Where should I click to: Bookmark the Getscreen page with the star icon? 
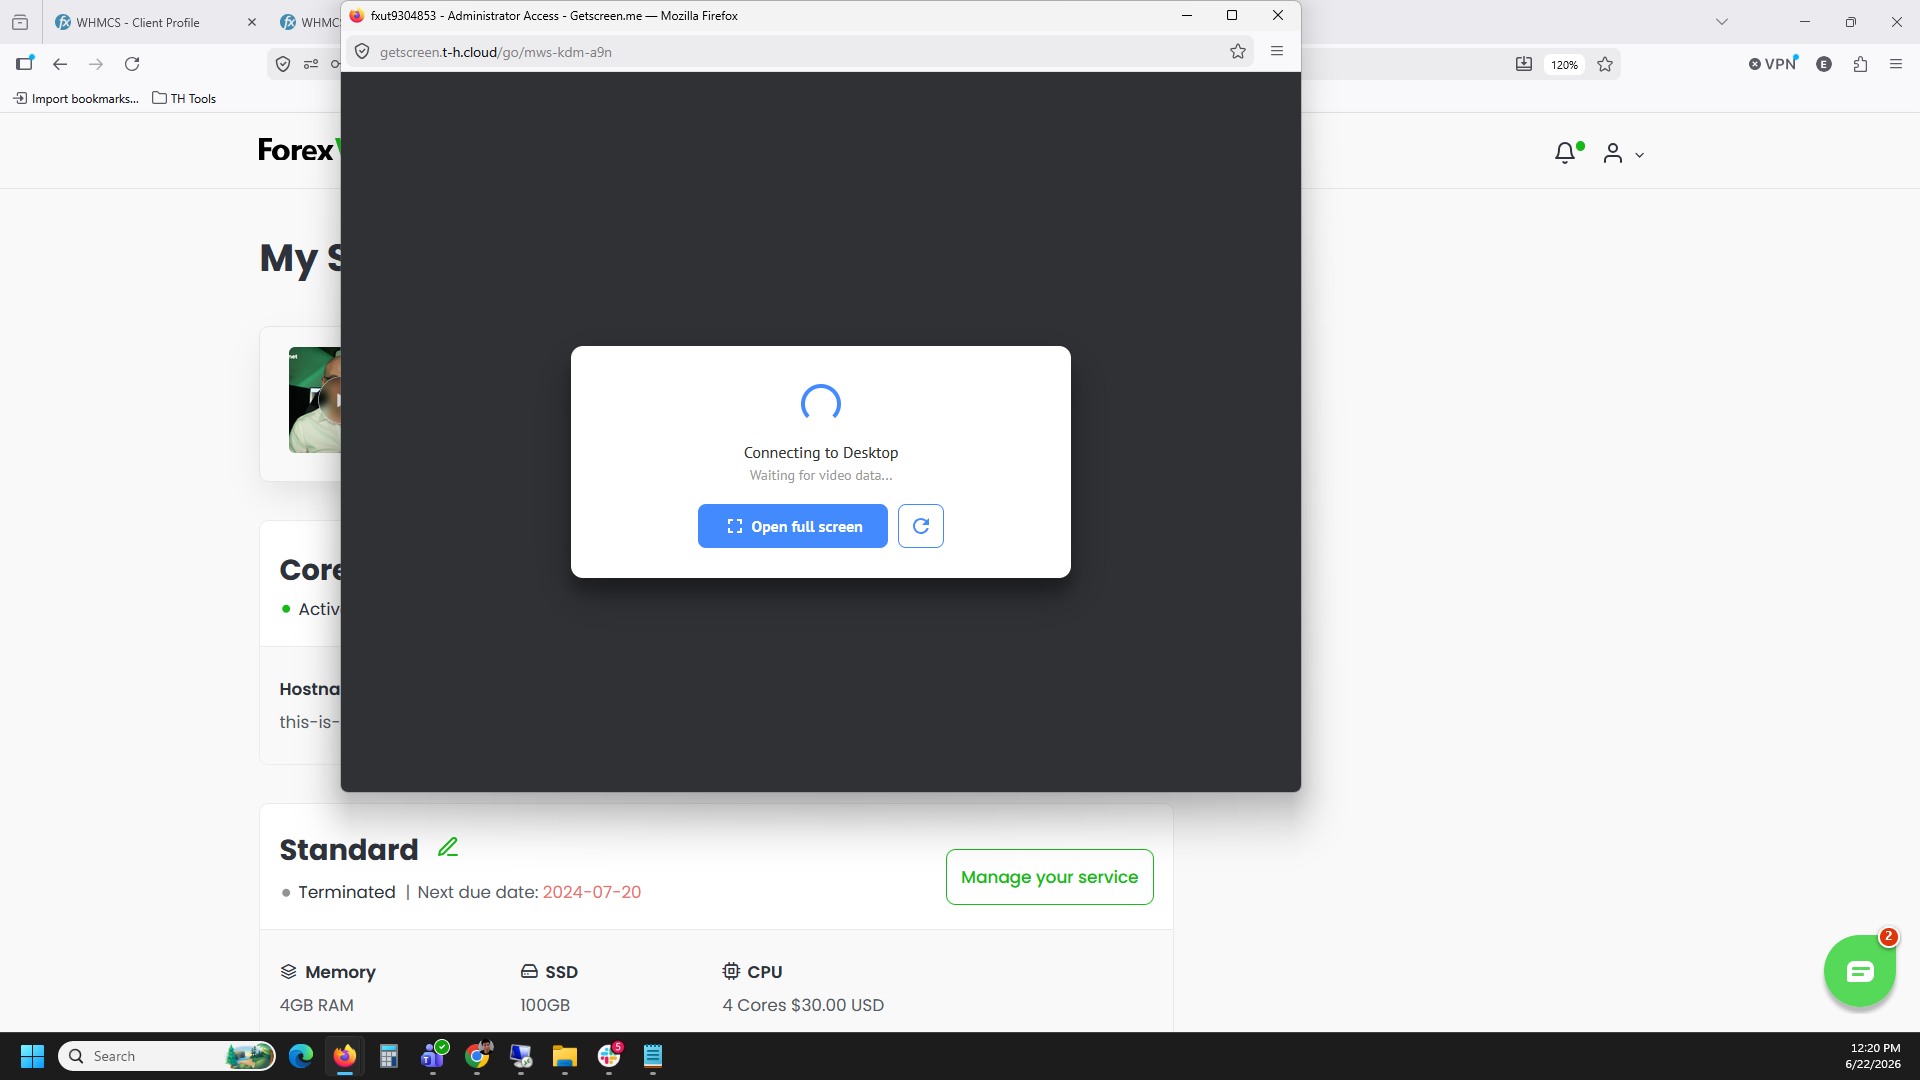click(1237, 52)
